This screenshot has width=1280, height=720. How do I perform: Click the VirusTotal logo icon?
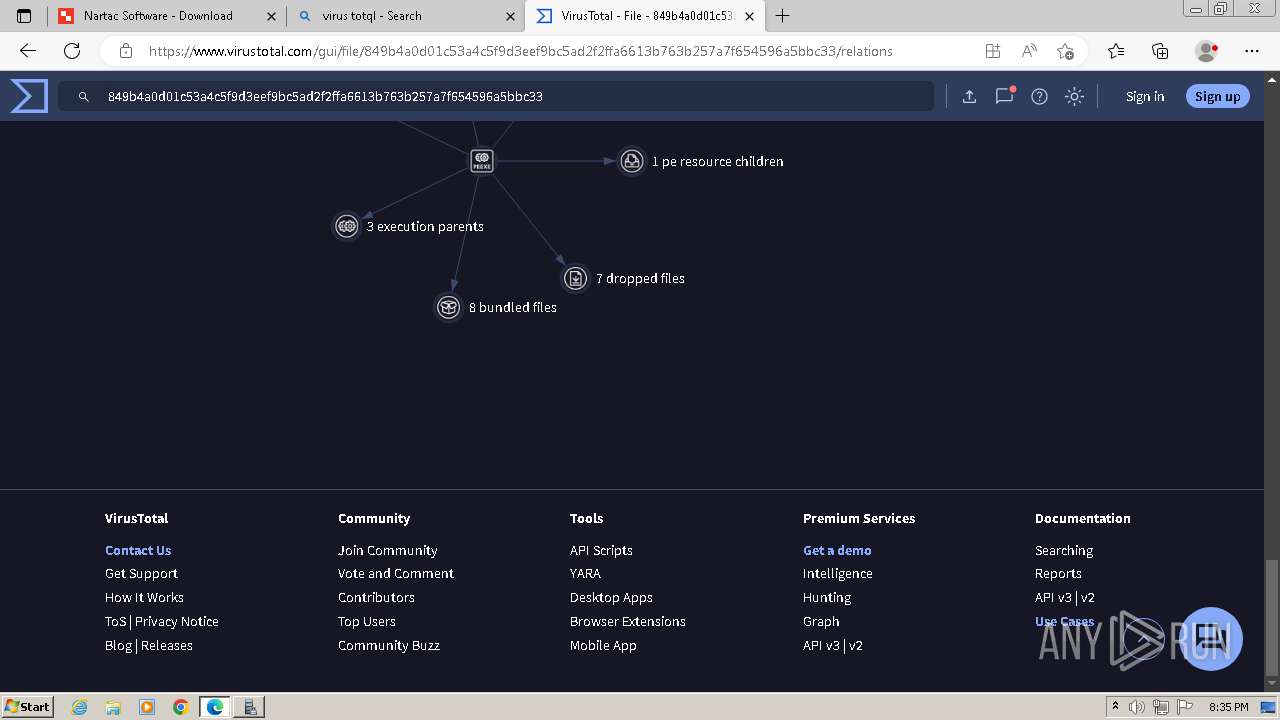[x=29, y=96]
